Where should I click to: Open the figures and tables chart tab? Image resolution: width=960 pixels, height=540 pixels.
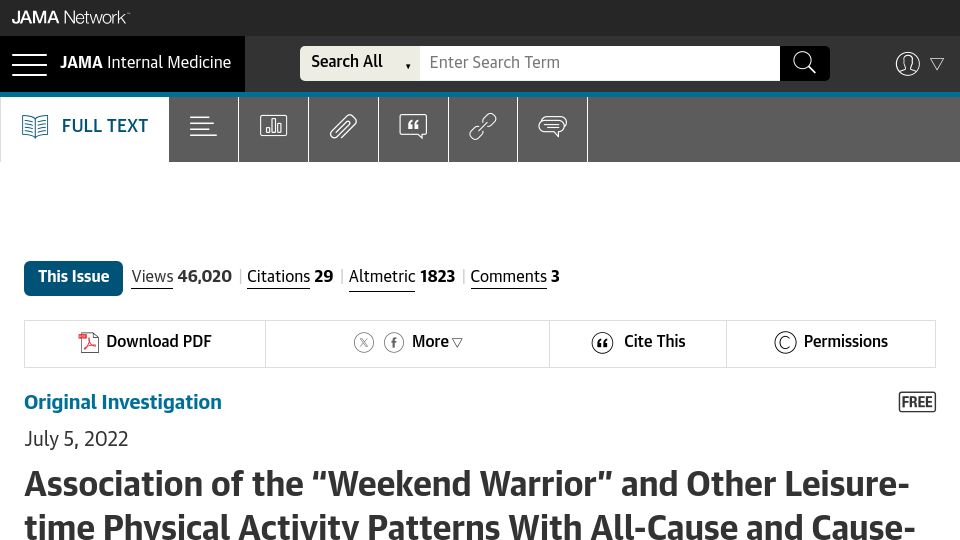(273, 127)
